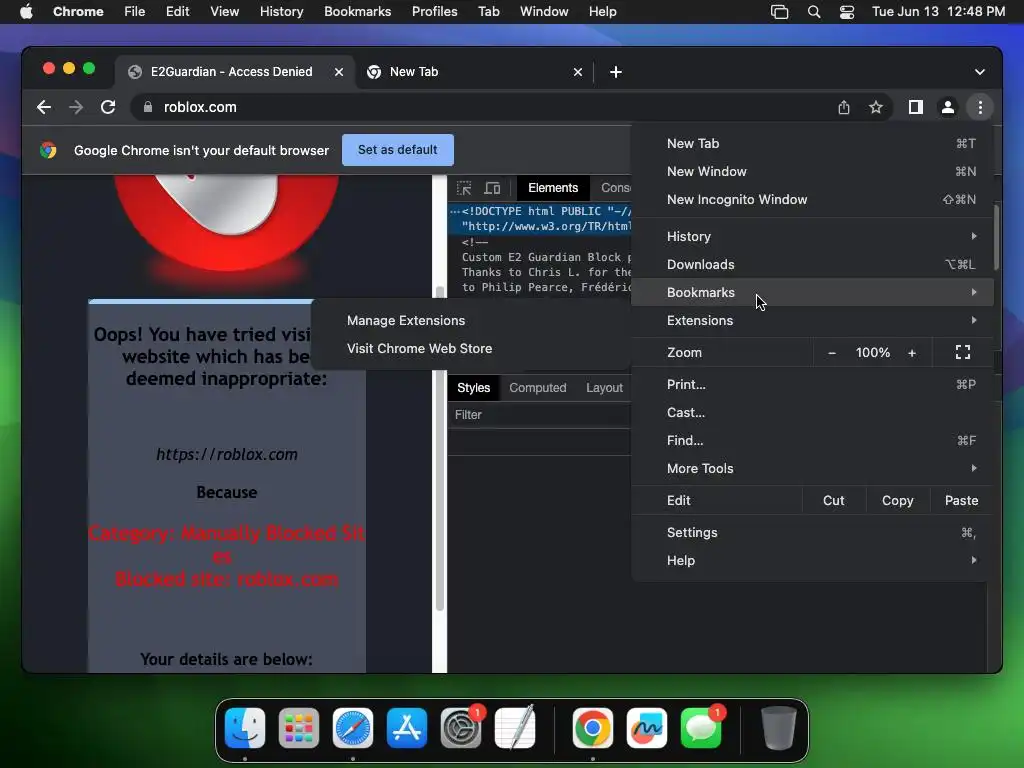
Task: Expand the History submenu
Action: [812, 236]
